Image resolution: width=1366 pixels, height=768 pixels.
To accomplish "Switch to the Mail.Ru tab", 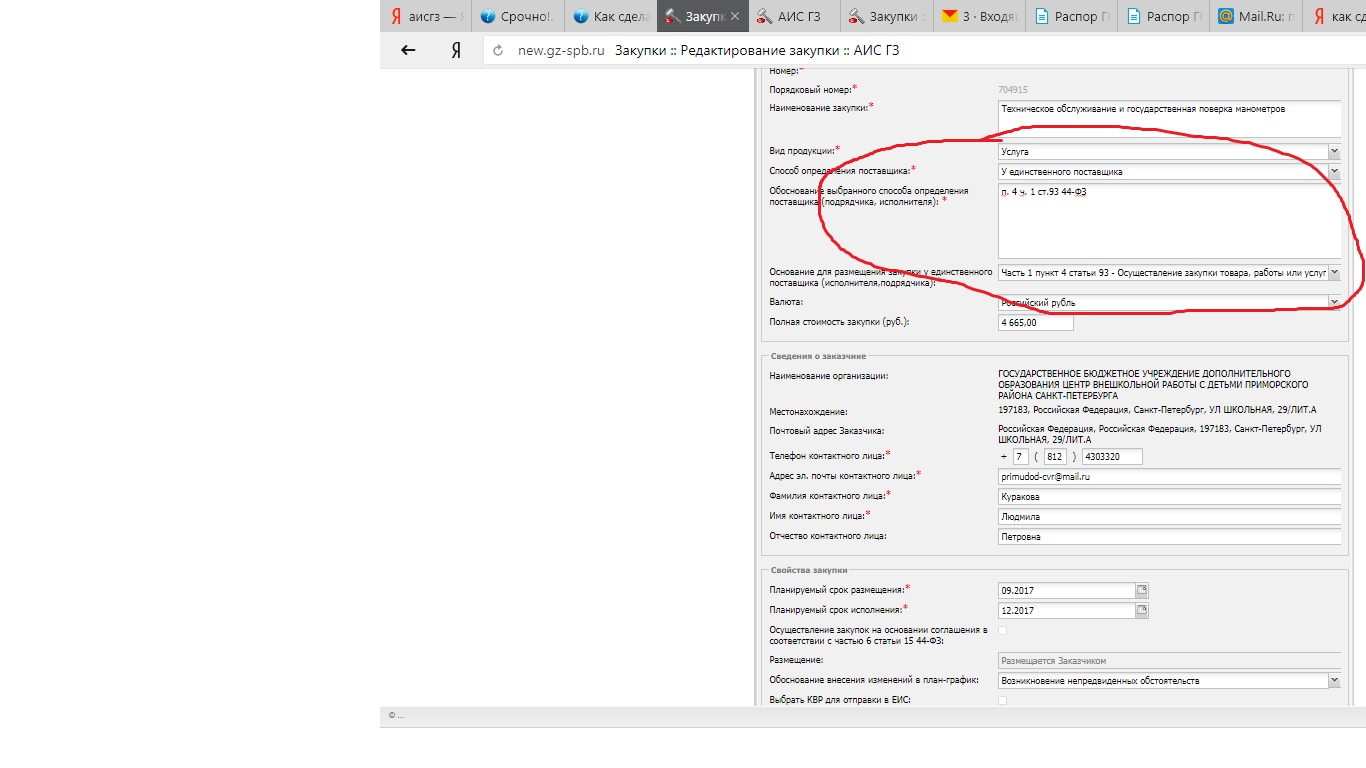I will pos(1255,16).
